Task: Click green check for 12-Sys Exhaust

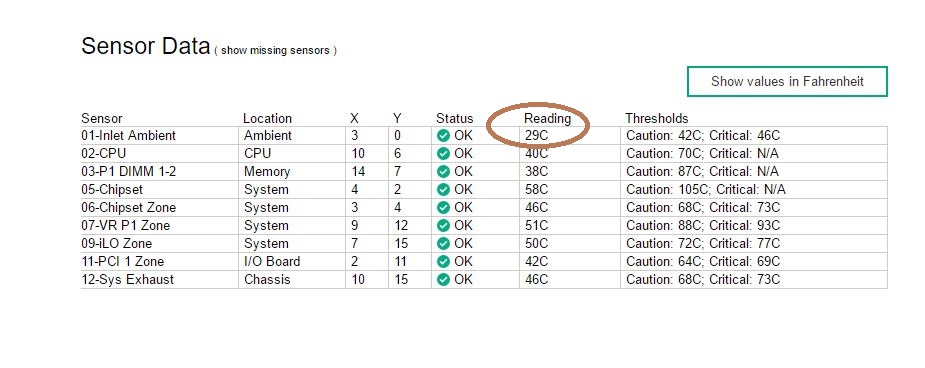Action: 443,280
